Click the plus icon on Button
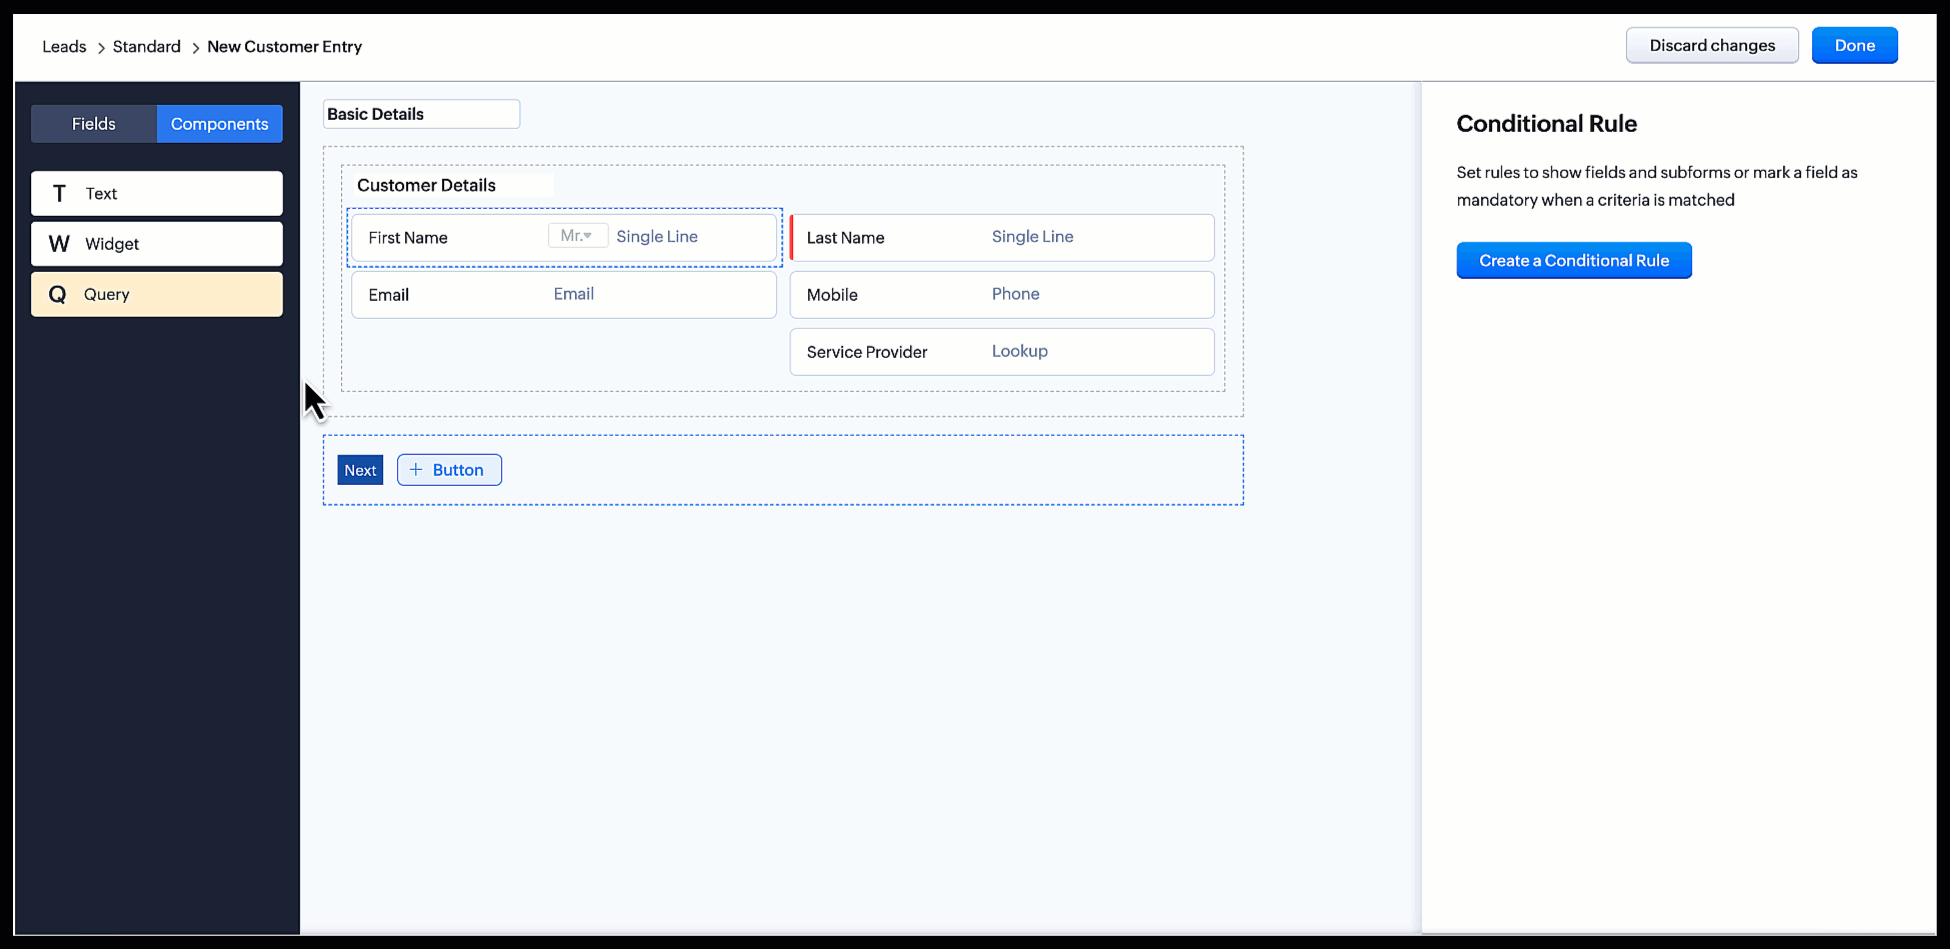Viewport: 1950px width, 949px height. coord(416,470)
